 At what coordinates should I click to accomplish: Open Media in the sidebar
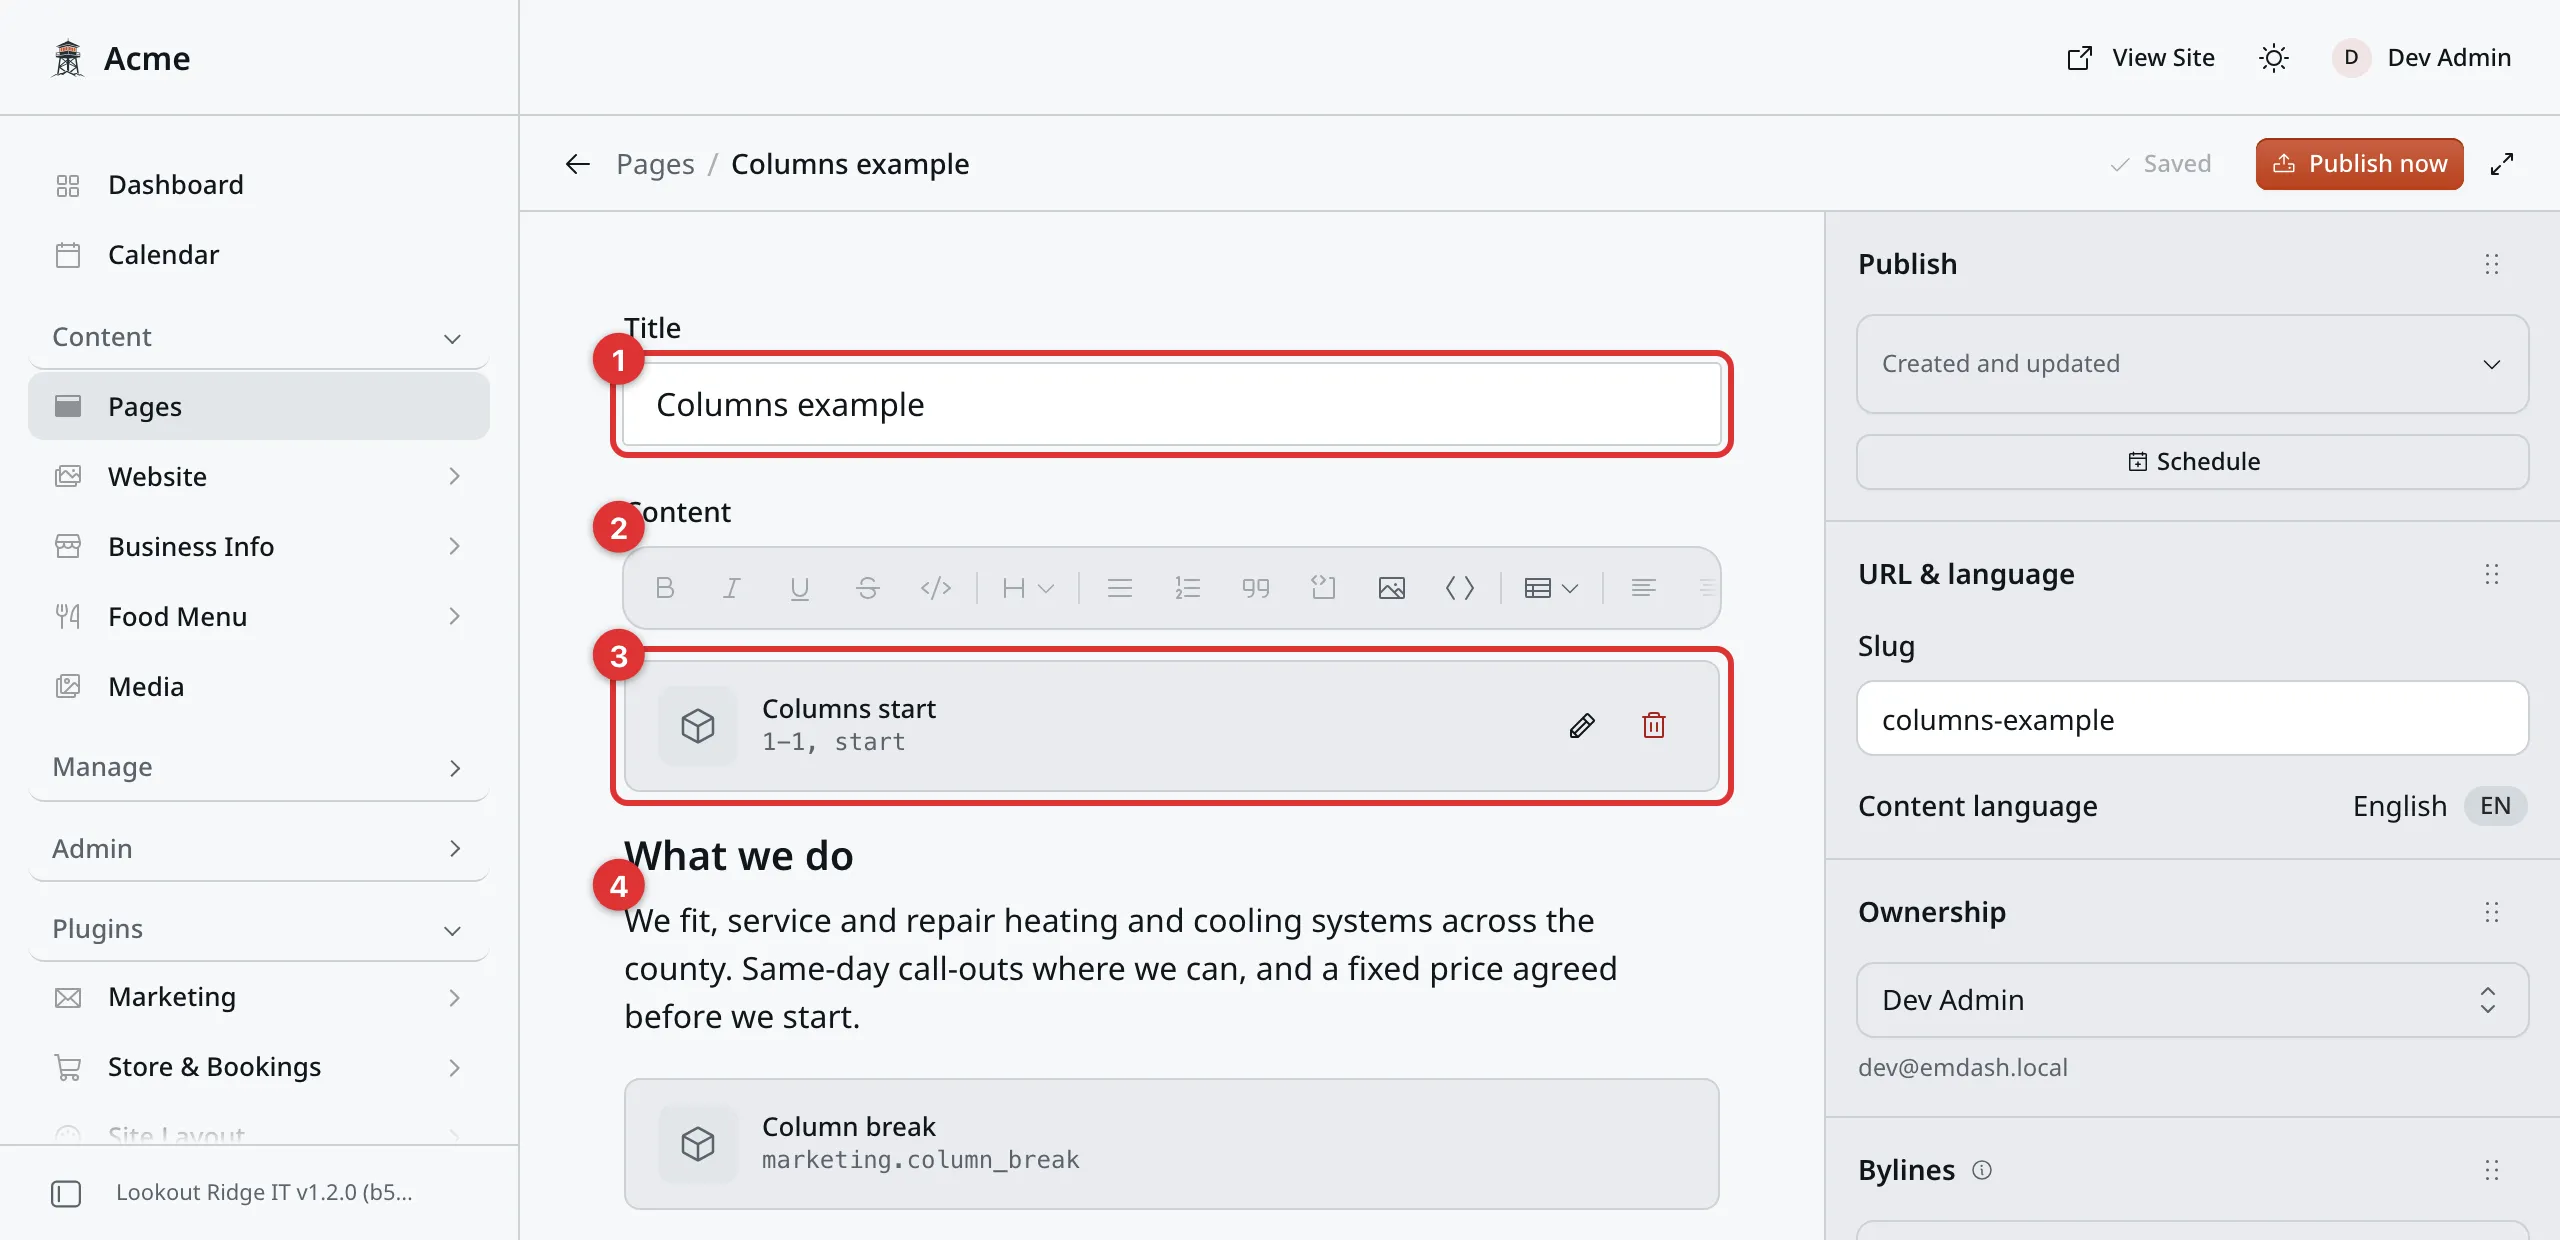(258, 687)
